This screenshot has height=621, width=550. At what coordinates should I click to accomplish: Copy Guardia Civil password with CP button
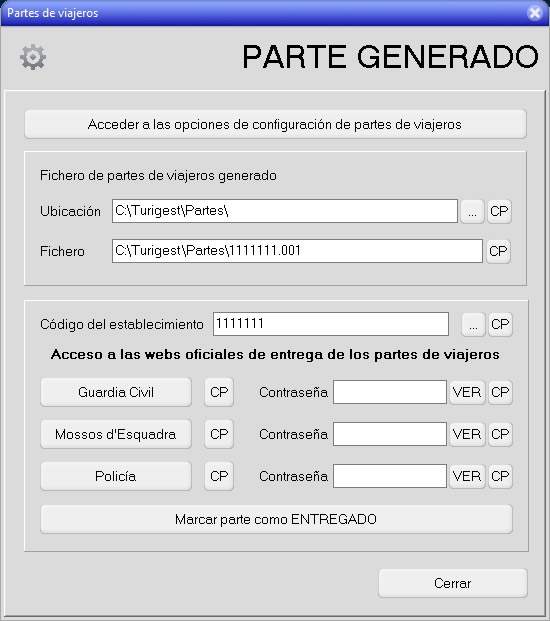click(x=500, y=392)
